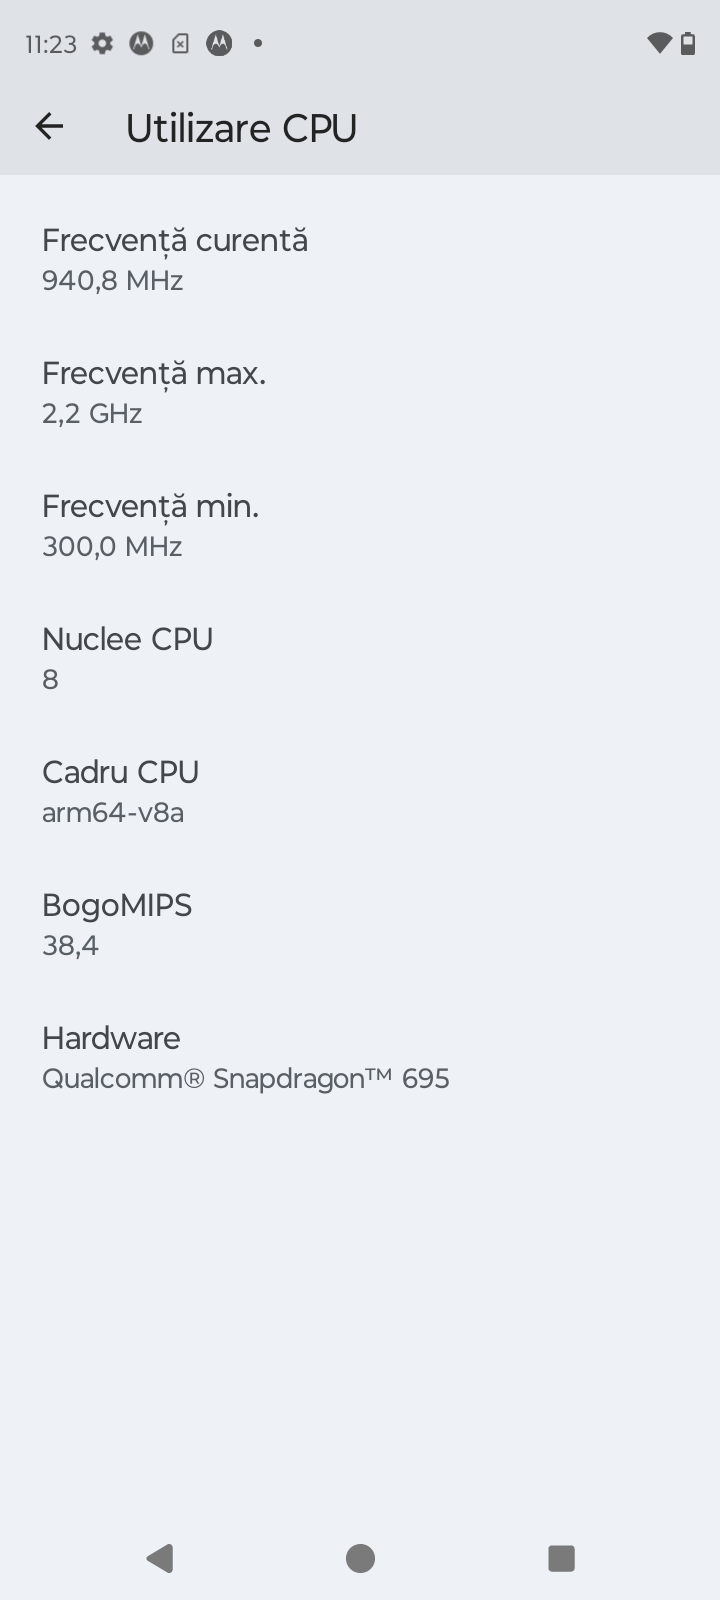Image resolution: width=720 pixels, height=1600 pixels.
Task: Tap the SIM card missing status icon
Action: click(x=180, y=43)
